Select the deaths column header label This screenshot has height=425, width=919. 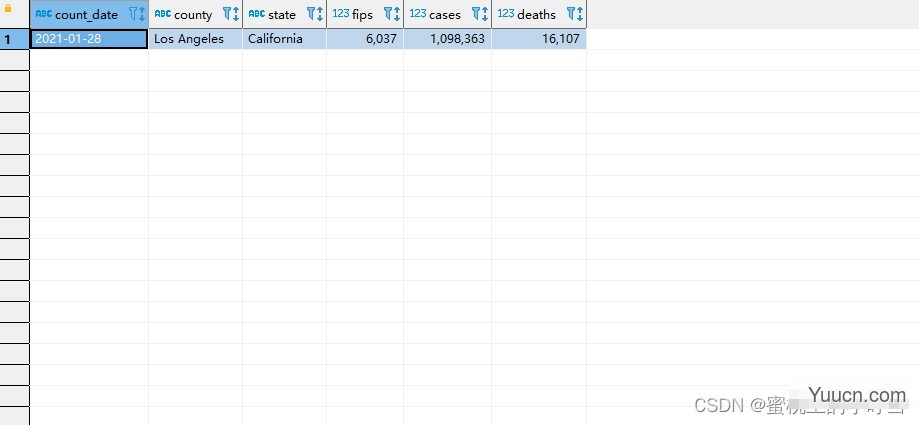coord(536,15)
